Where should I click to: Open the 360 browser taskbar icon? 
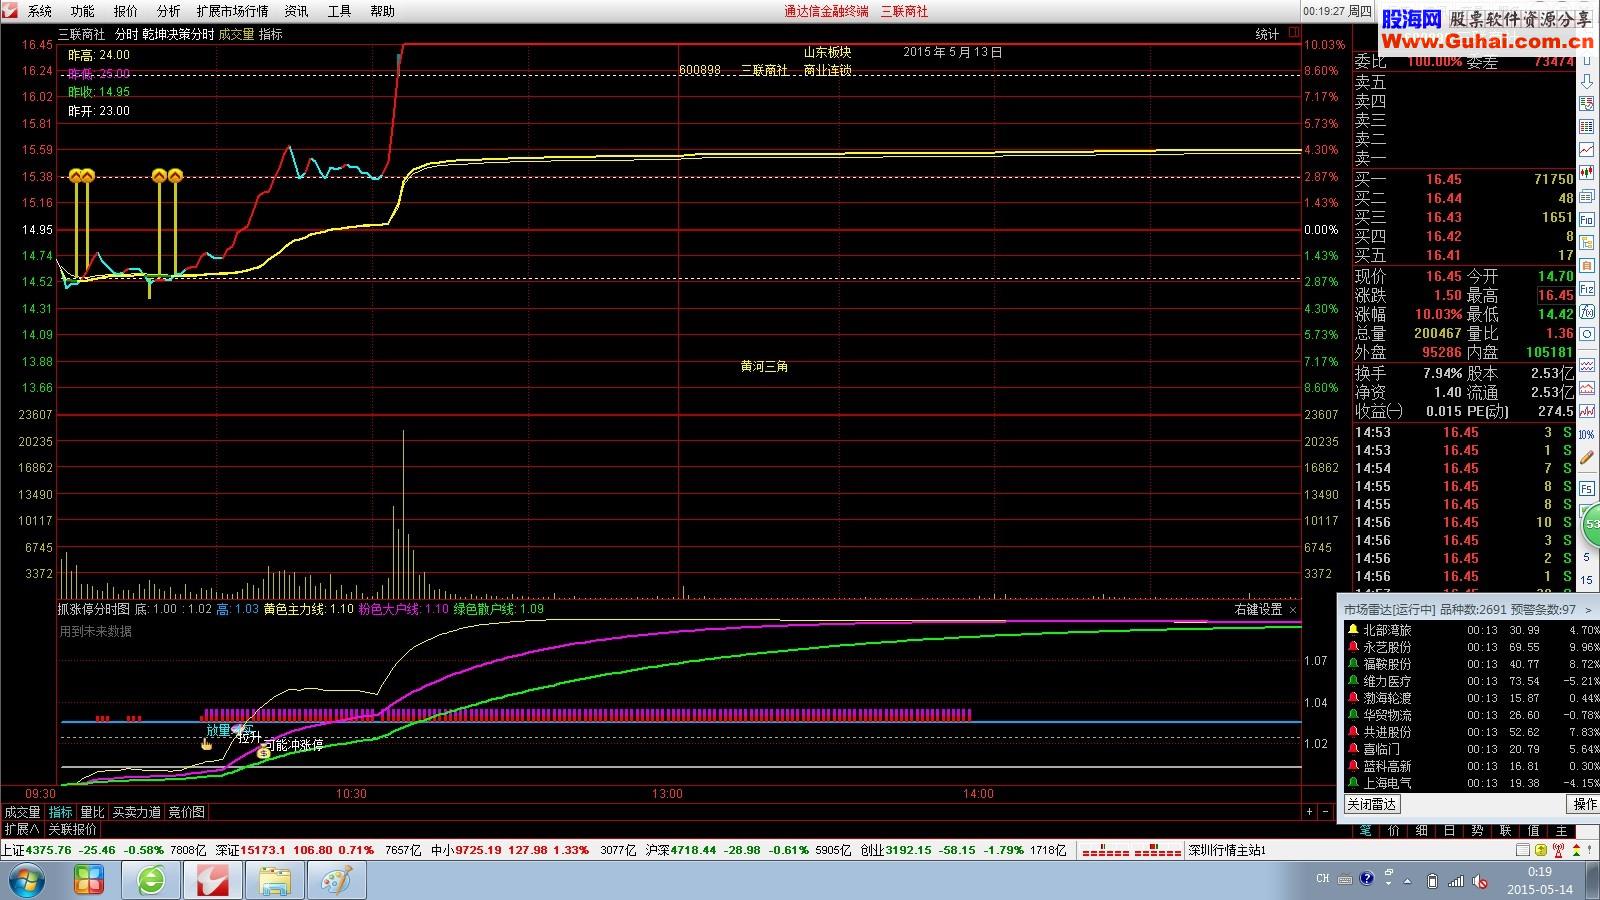point(151,881)
